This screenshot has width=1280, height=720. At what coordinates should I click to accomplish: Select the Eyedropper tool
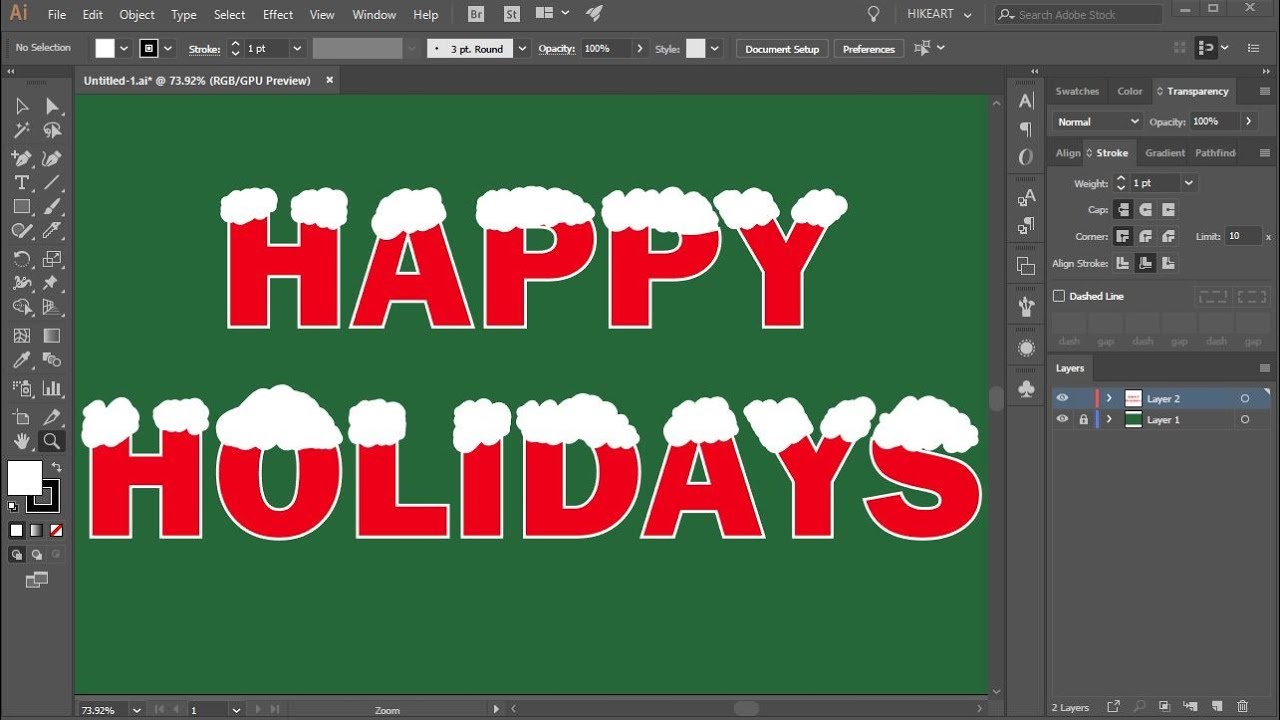(x=22, y=361)
